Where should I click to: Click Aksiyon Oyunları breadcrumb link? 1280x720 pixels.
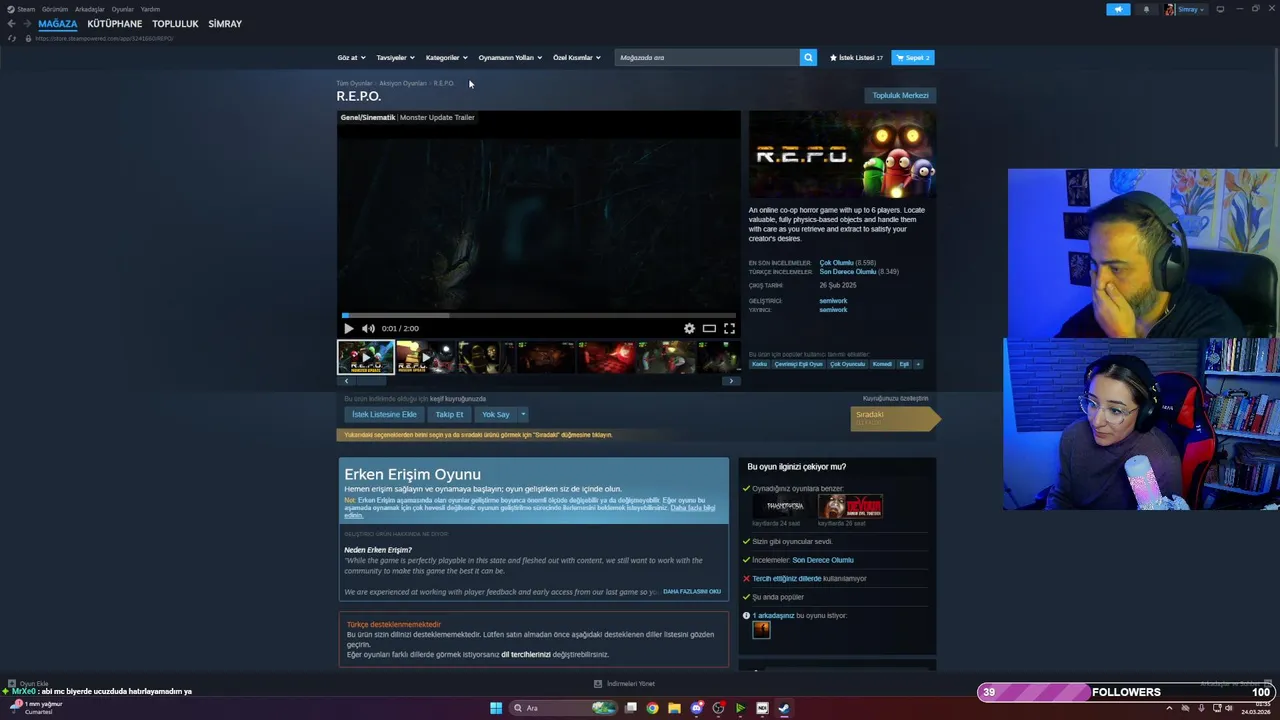pos(403,84)
